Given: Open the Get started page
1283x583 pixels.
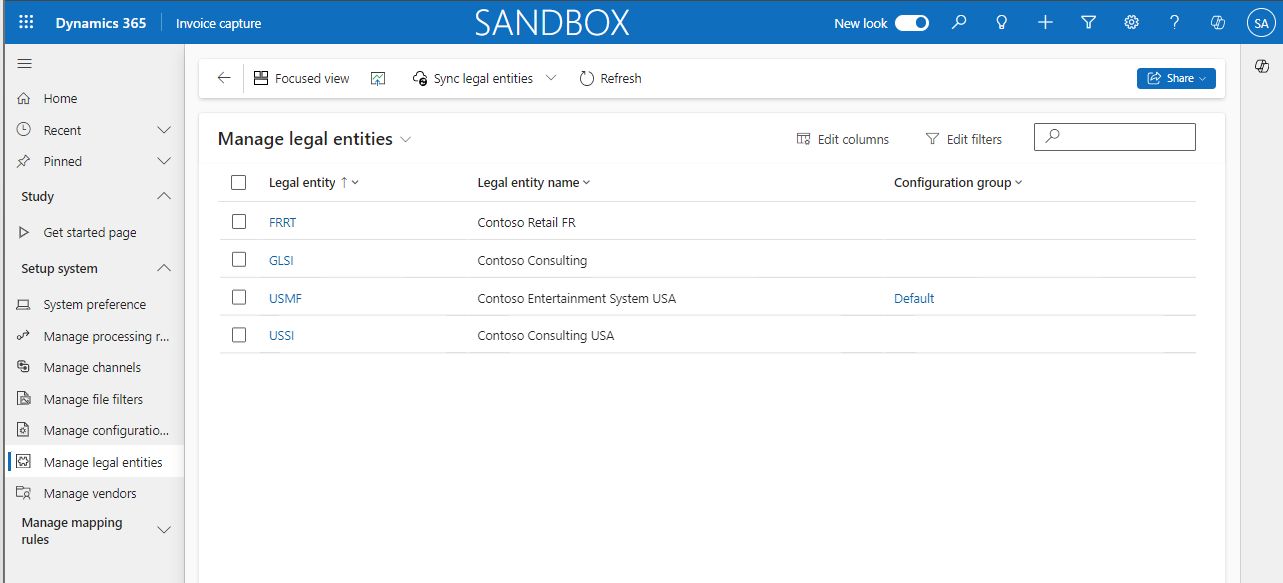Looking at the screenshot, I should (89, 231).
